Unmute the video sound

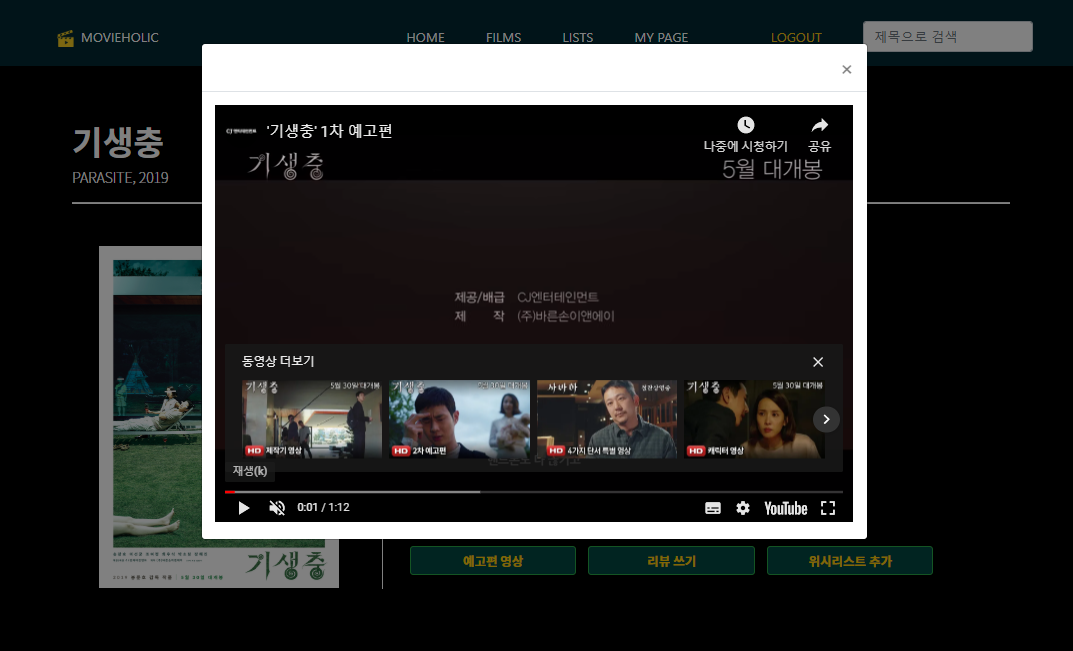(277, 508)
